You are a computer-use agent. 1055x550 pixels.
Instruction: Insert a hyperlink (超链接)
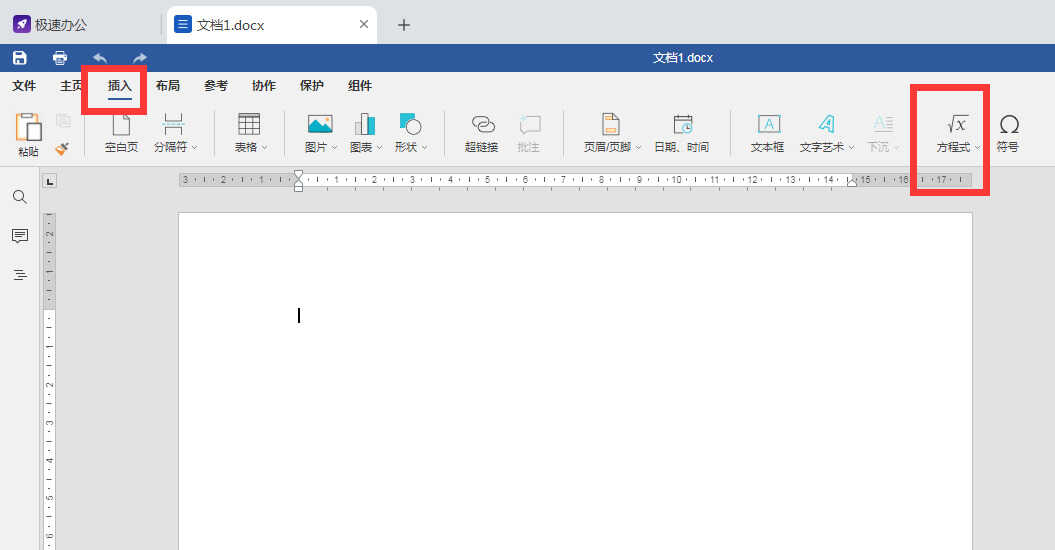pyautogui.click(x=482, y=133)
